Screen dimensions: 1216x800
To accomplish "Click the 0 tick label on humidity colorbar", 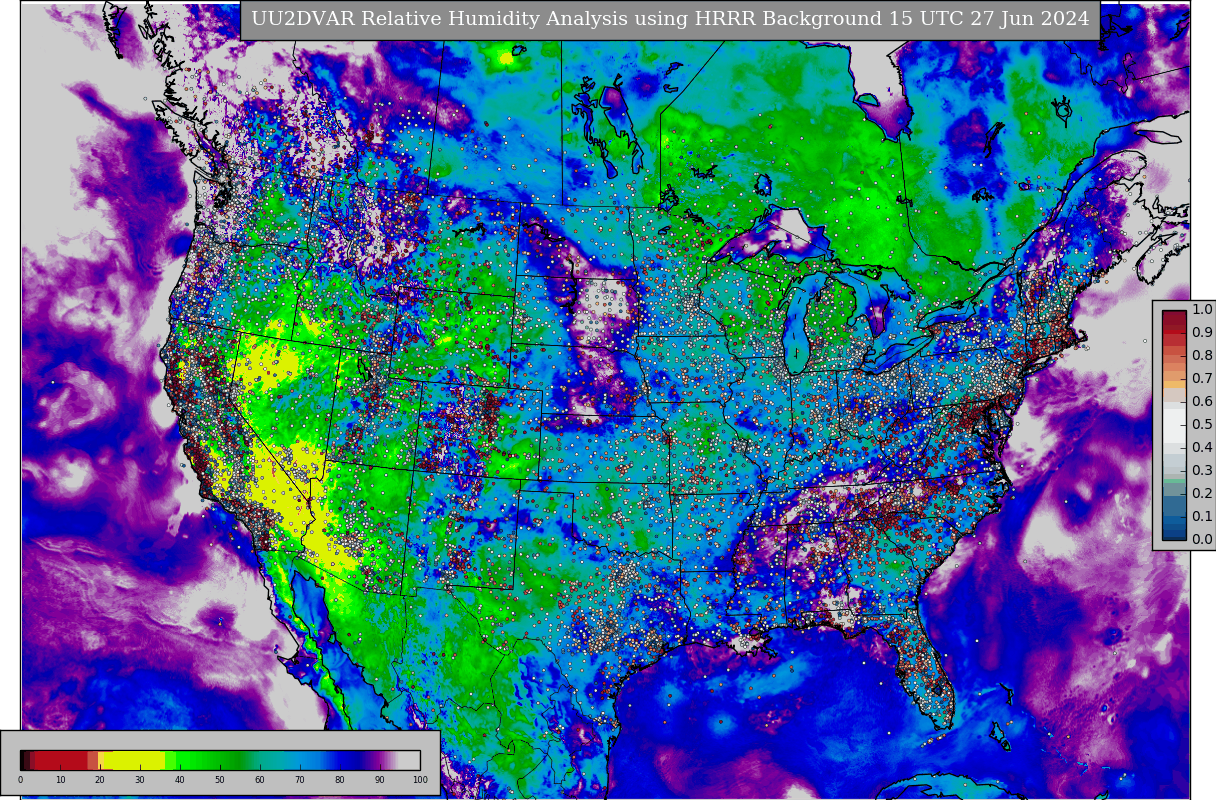I will click(x=20, y=781).
